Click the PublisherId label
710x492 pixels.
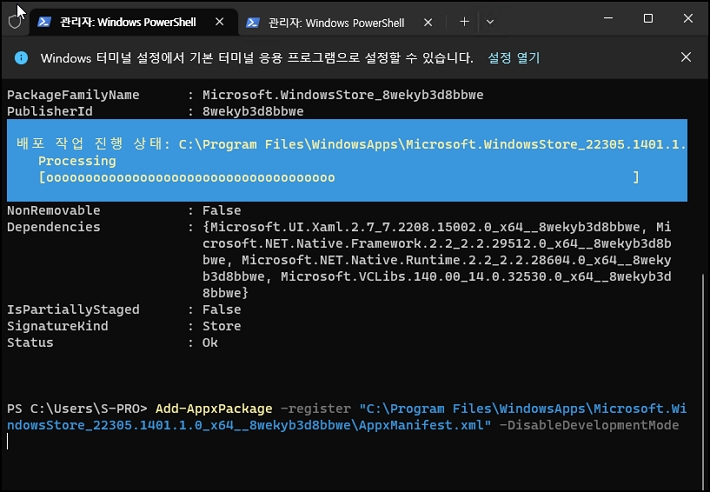coord(50,111)
